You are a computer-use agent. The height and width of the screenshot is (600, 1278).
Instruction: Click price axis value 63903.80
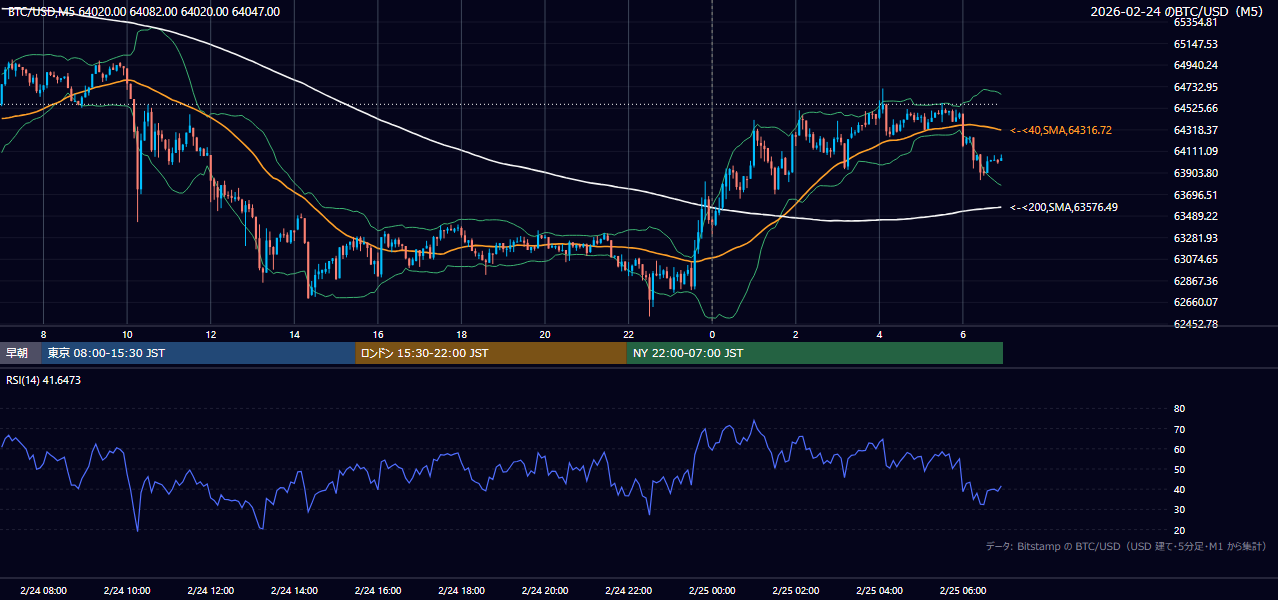coord(1195,173)
